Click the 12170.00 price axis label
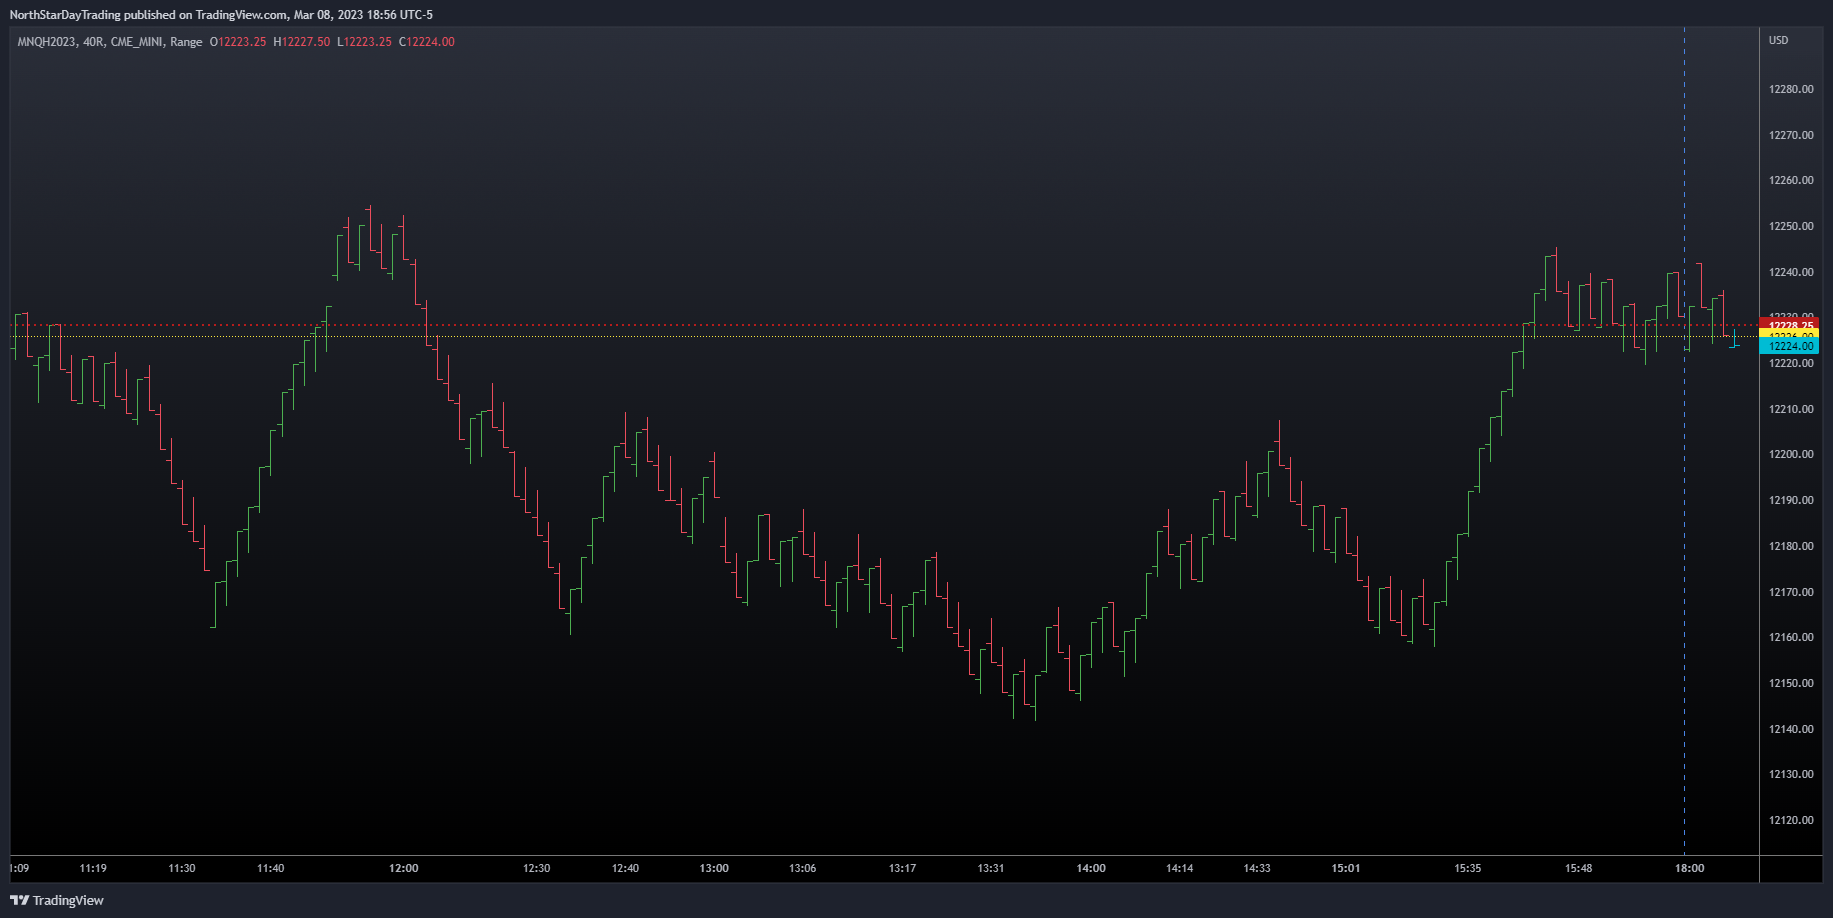Viewport: 1833px width, 918px height. click(1791, 592)
